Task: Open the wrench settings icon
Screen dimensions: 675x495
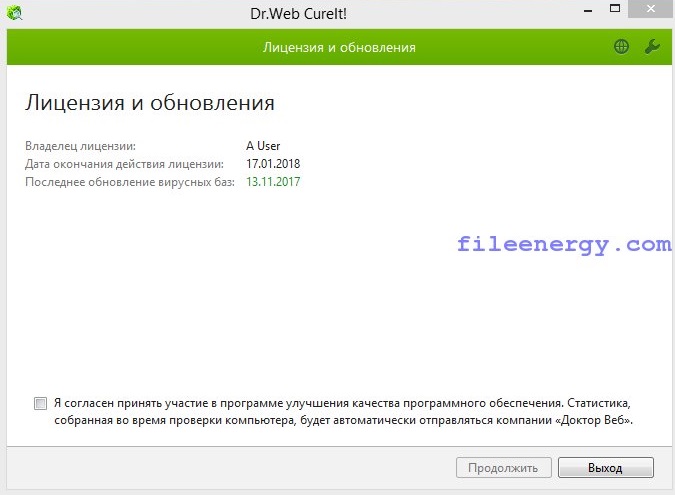Action: 652,46
